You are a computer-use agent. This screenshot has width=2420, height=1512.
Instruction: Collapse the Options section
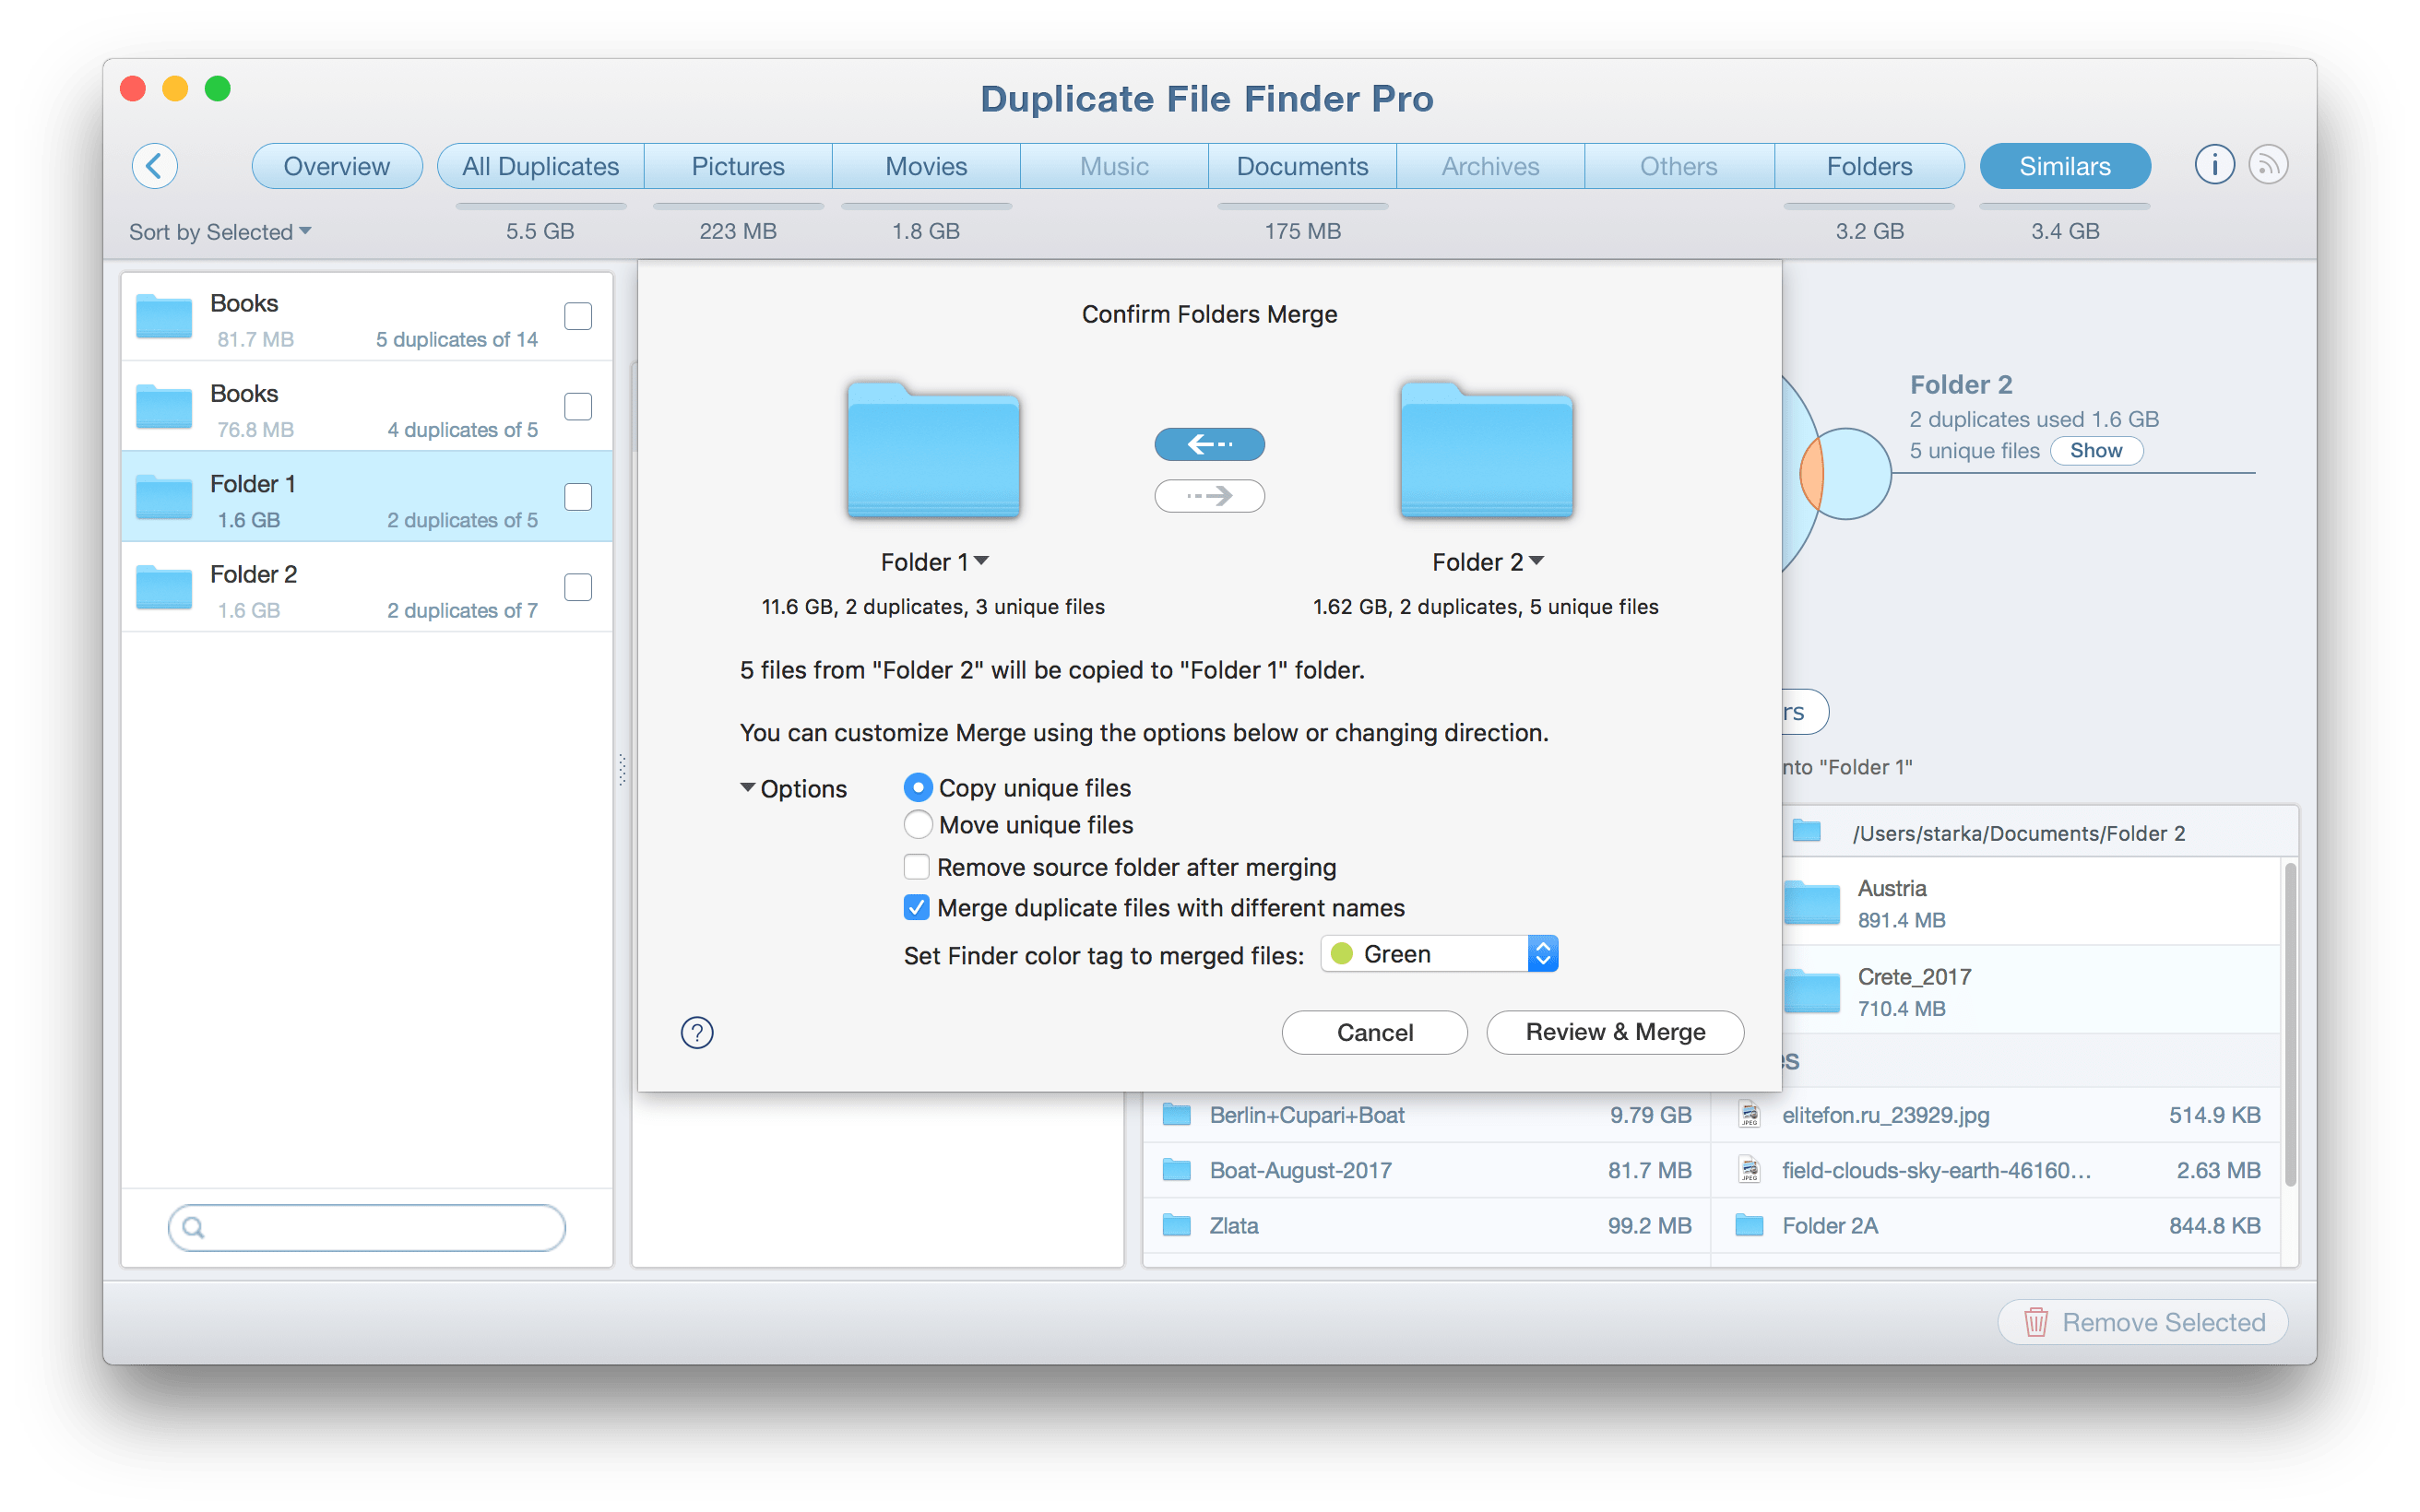pos(748,788)
